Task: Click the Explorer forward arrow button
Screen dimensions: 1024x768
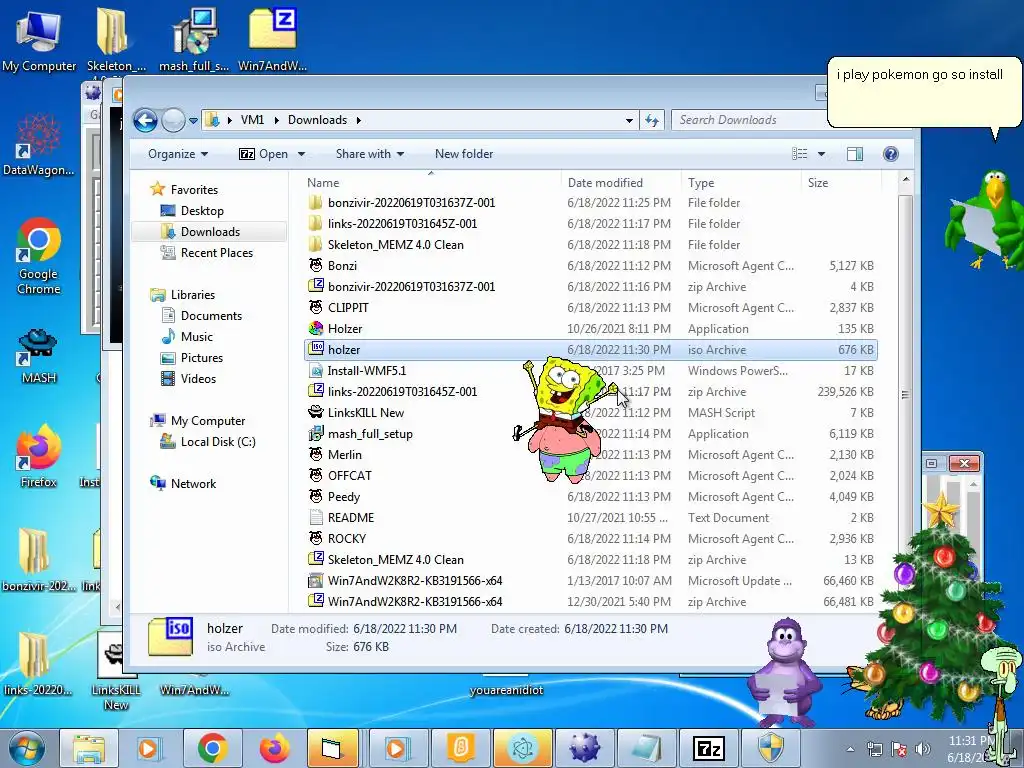Action: click(x=173, y=120)
